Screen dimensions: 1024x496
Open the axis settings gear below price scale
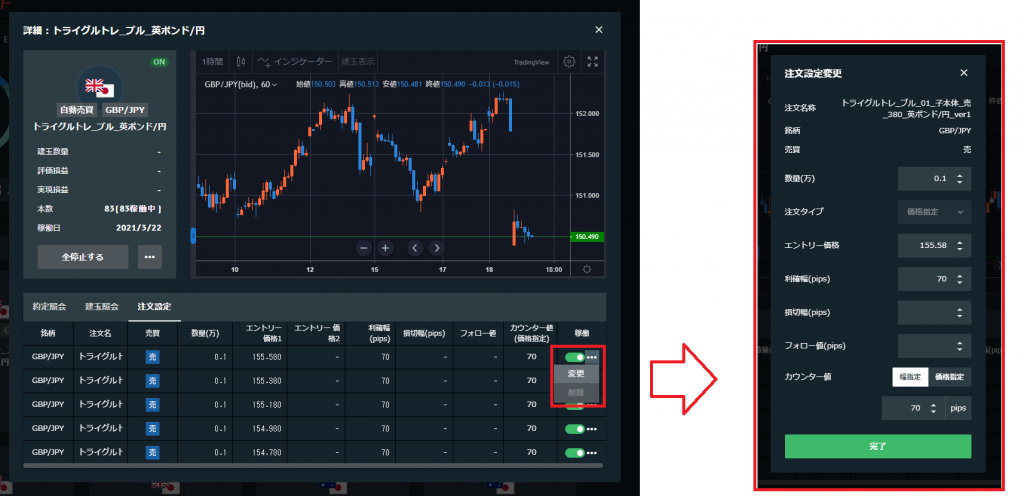tap(587, 270)
